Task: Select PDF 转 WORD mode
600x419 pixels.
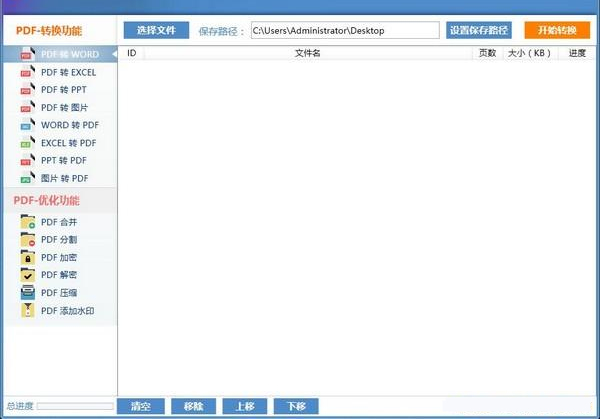Action: [60, 54]
